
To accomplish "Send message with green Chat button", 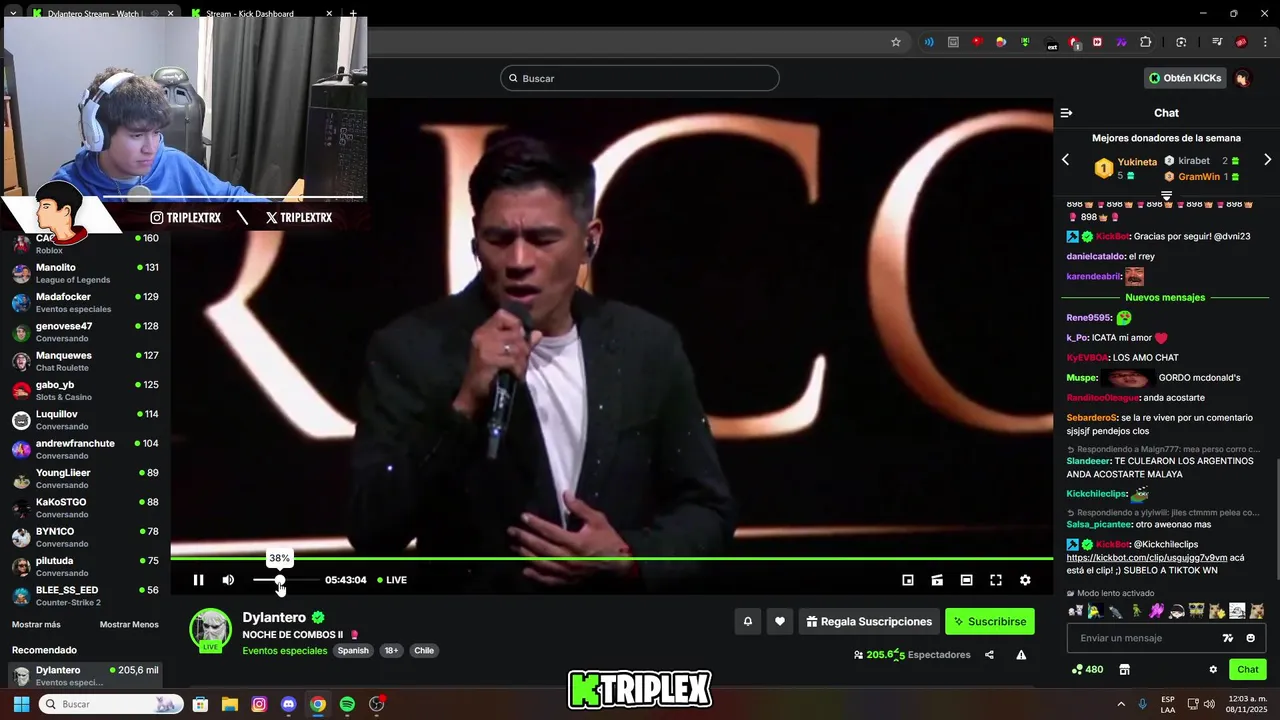I will pyautogui.click(x=1248, y=670).
